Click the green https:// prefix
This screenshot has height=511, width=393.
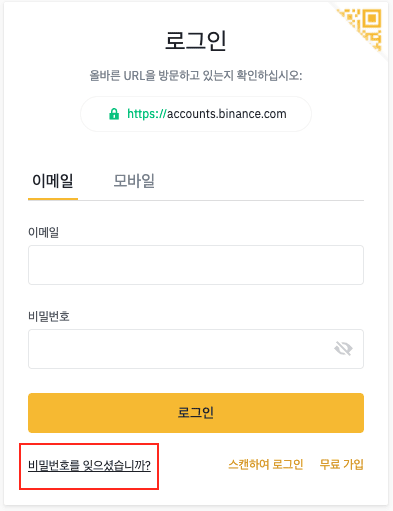[147, 114]
